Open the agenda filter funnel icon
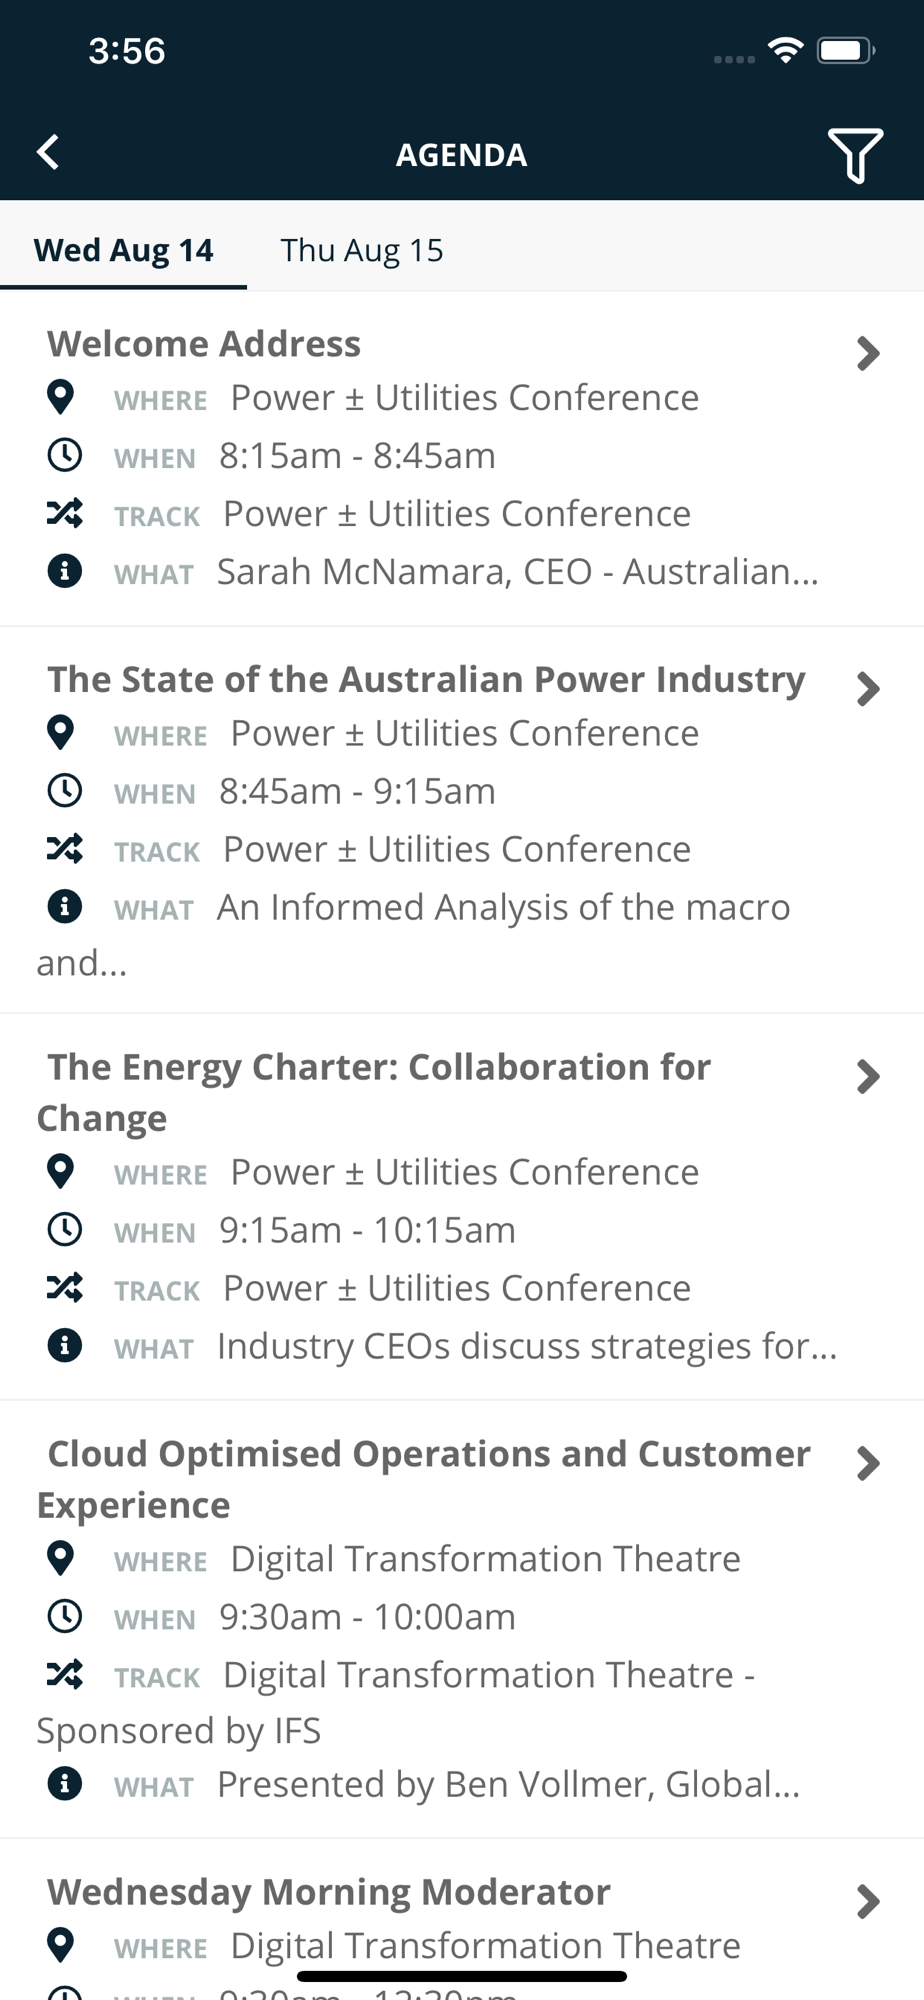924x2000 pixels. [855, 155]
